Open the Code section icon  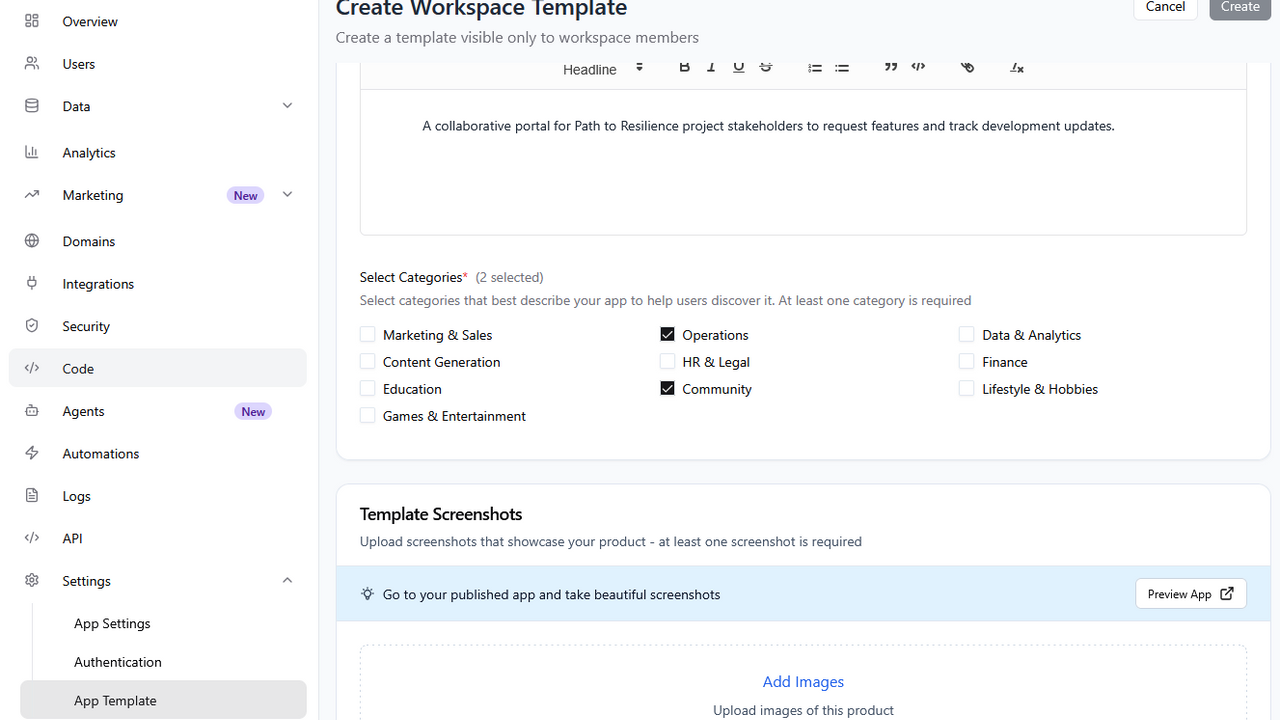click(x=32, y=368)
